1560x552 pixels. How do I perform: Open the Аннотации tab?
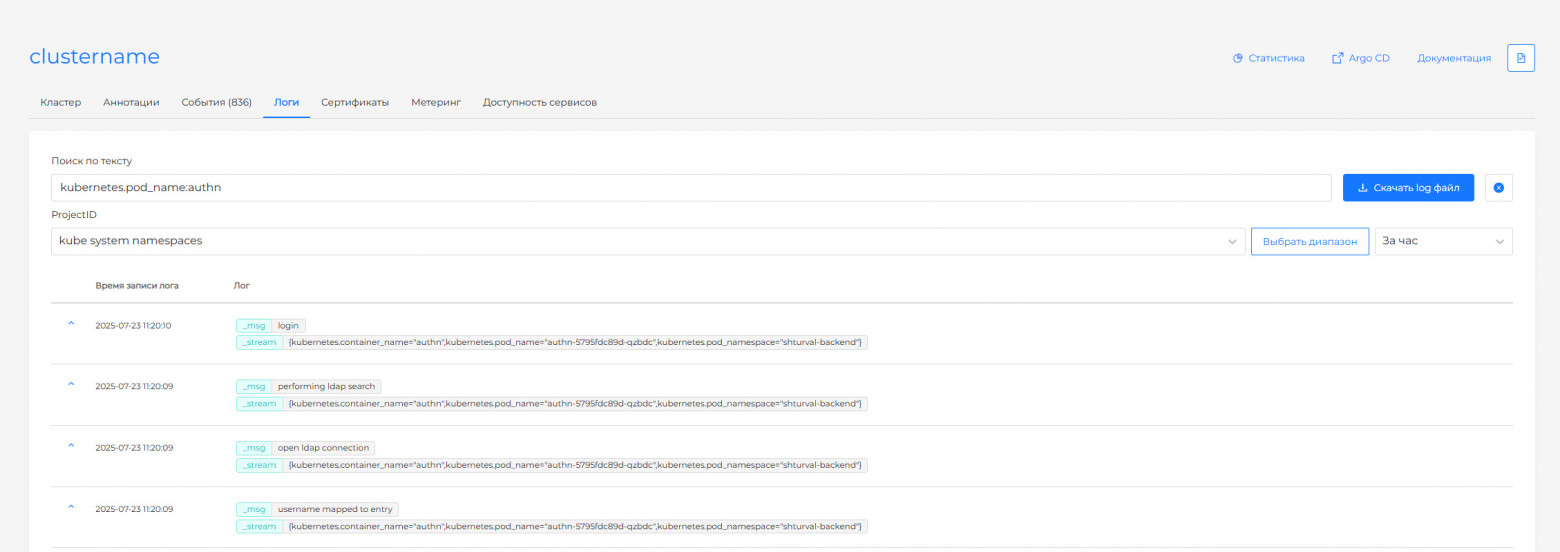point(131,102)
